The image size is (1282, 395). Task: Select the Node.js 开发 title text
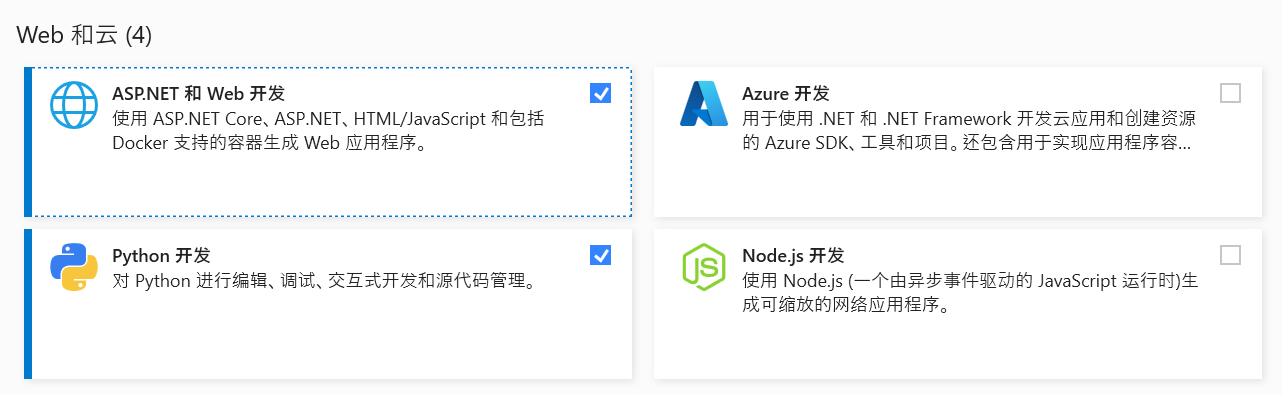[x=793, y=256]
